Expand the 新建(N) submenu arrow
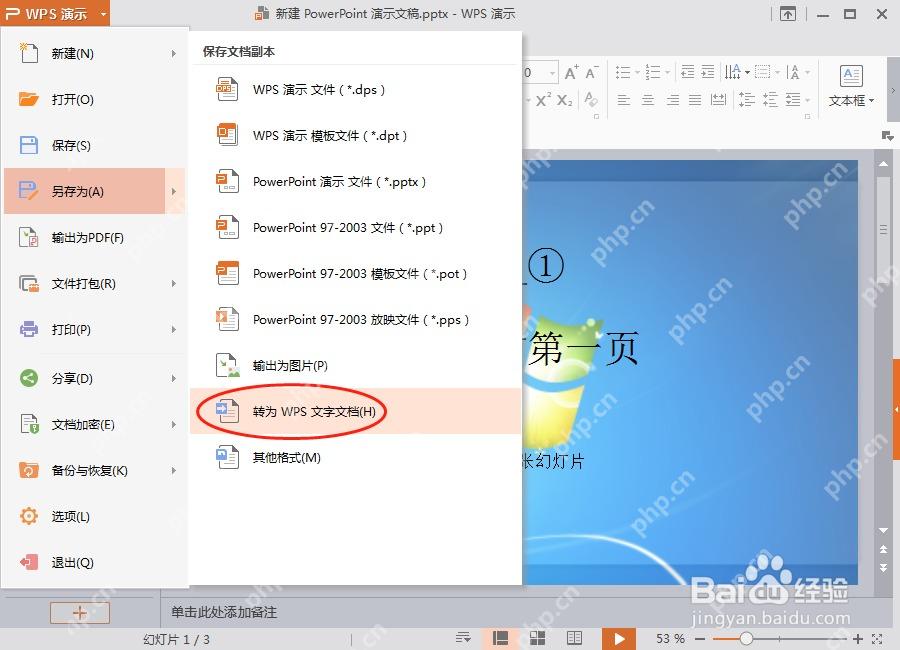 [173, 53]
